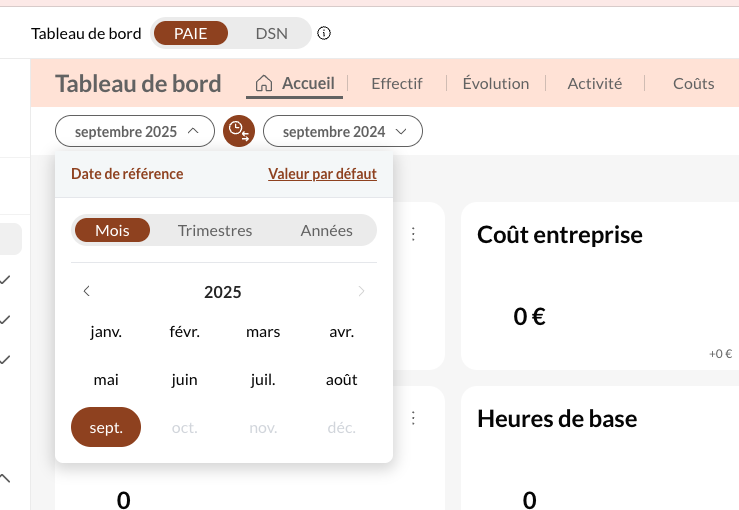Open the Effectif tab
The height and width of the screenshot is (510, 739).
coord(396,83)
